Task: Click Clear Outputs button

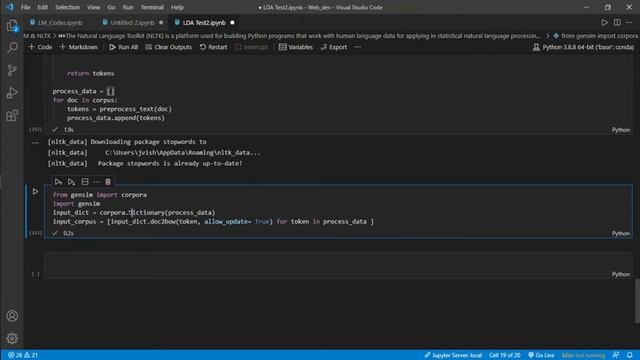Action: coord(169,47)
